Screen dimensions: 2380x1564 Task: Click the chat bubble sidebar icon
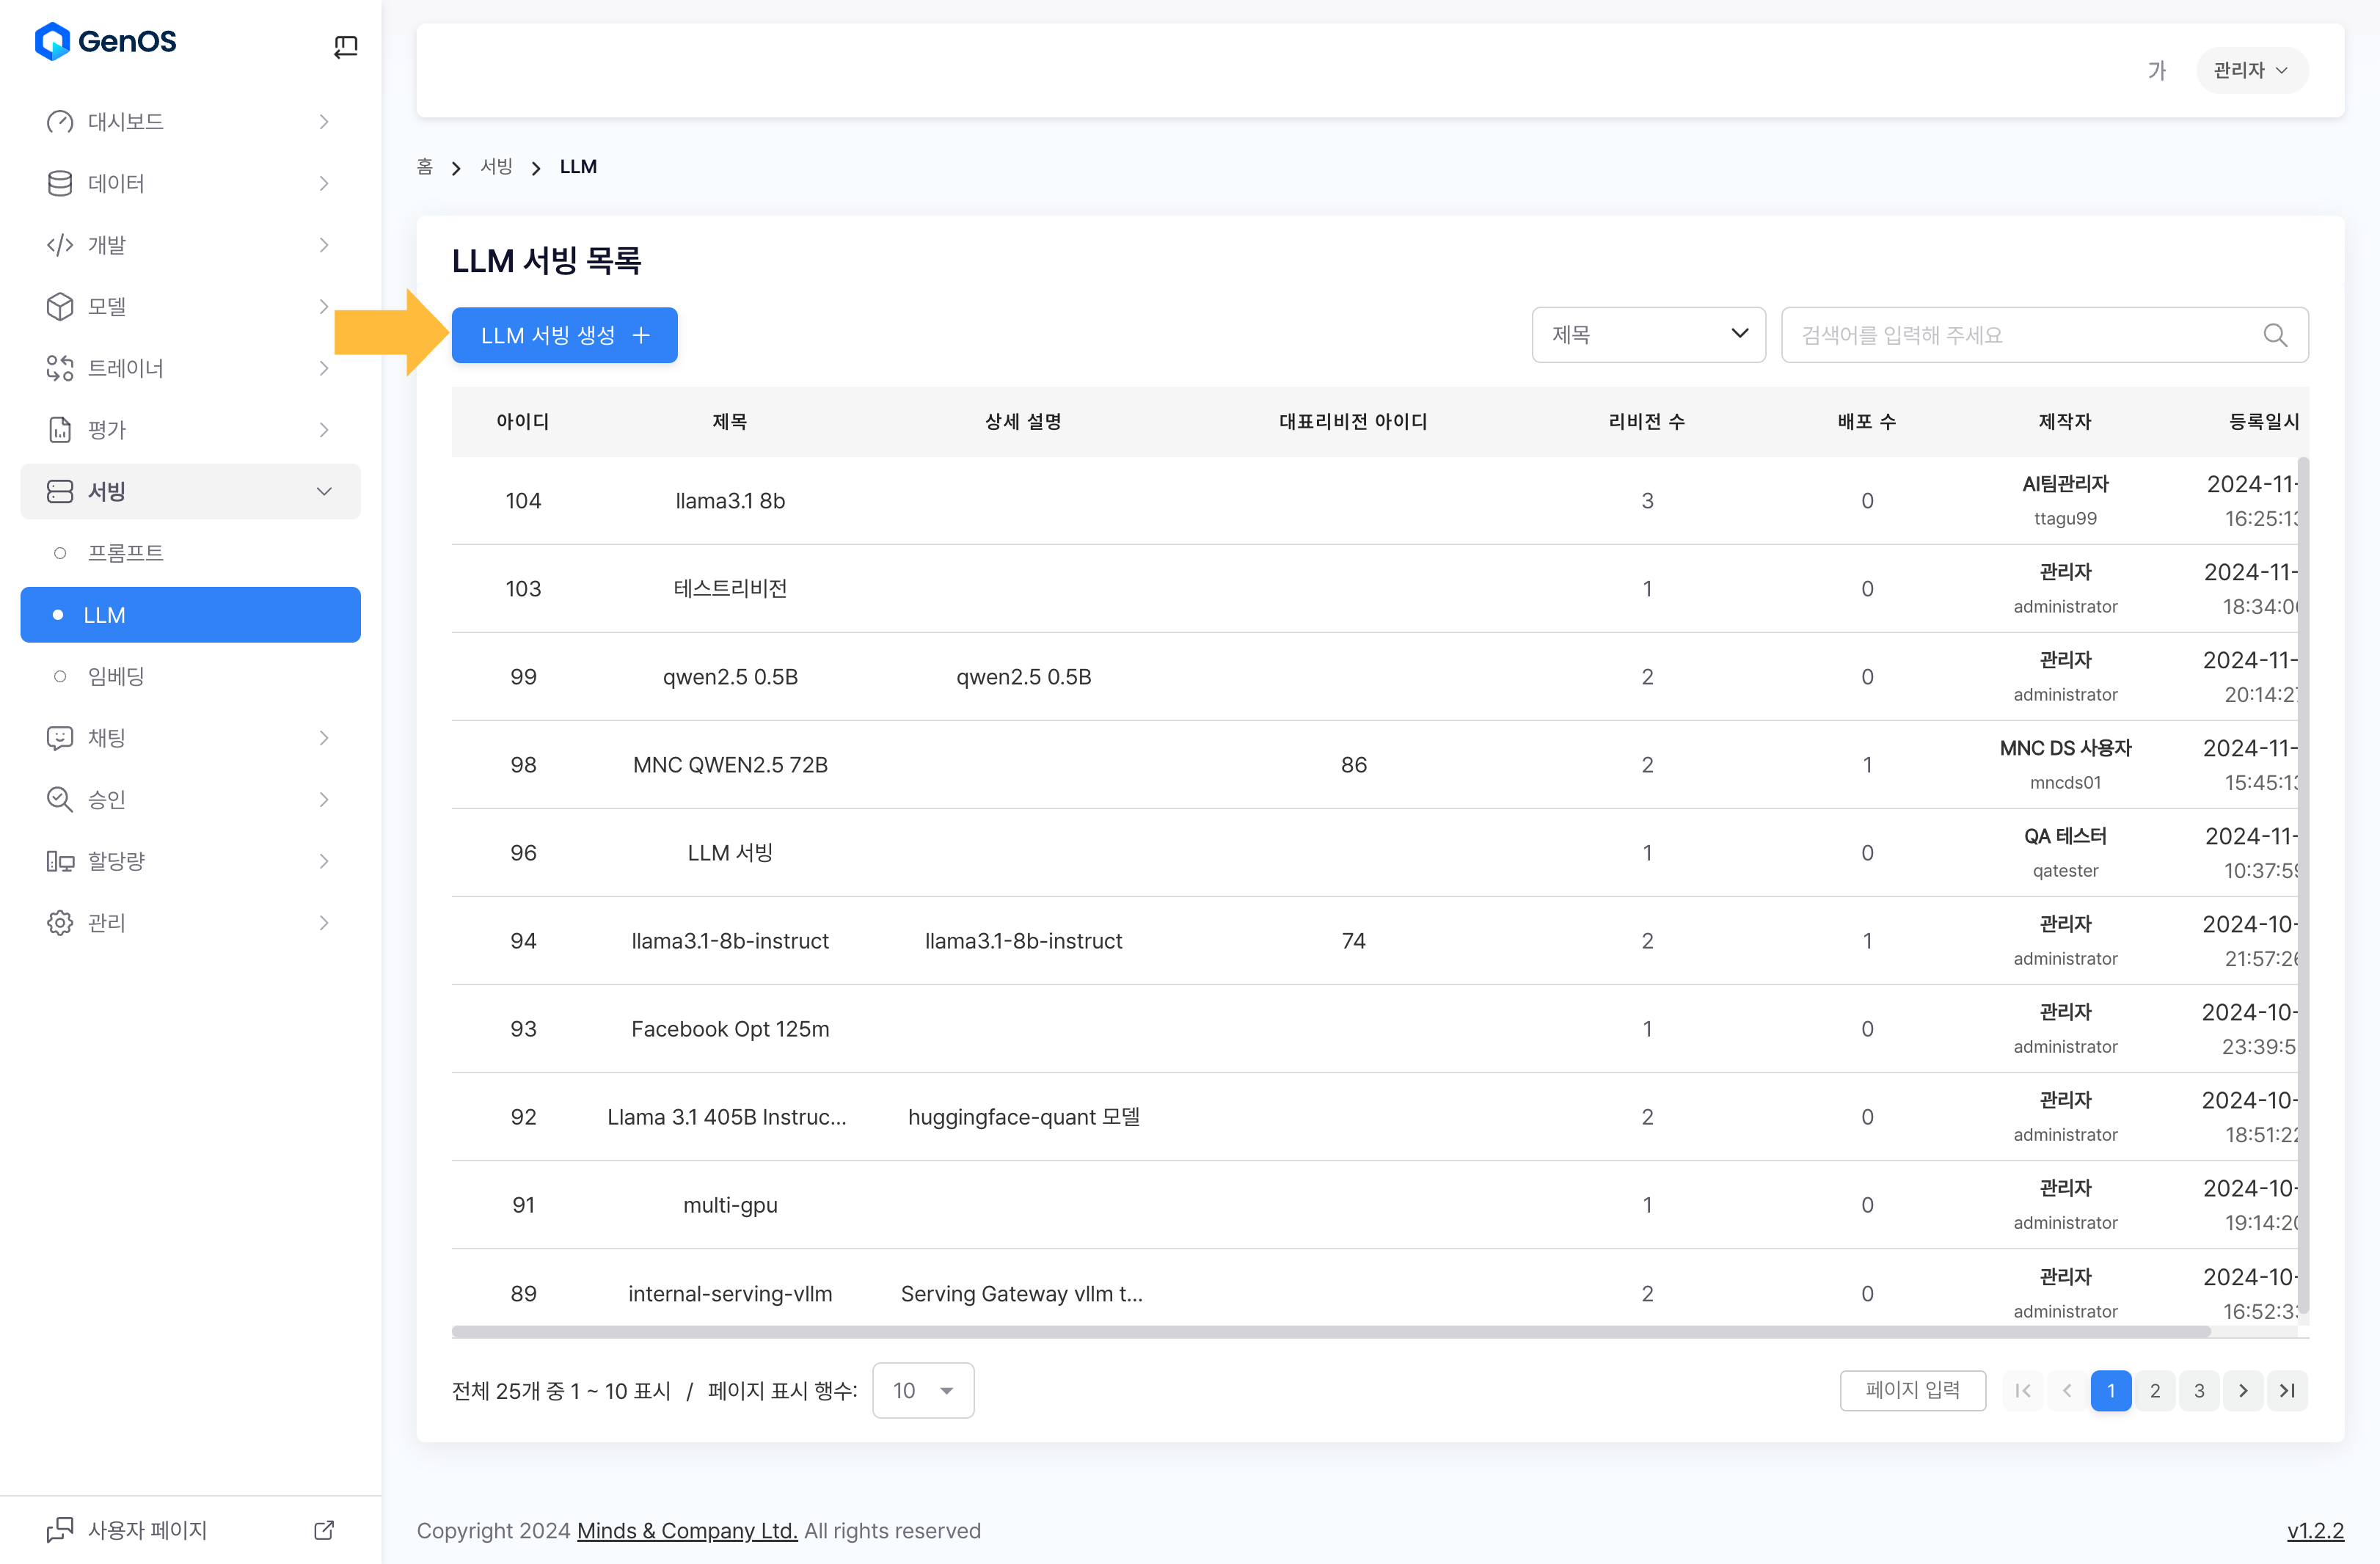(60, 738)
